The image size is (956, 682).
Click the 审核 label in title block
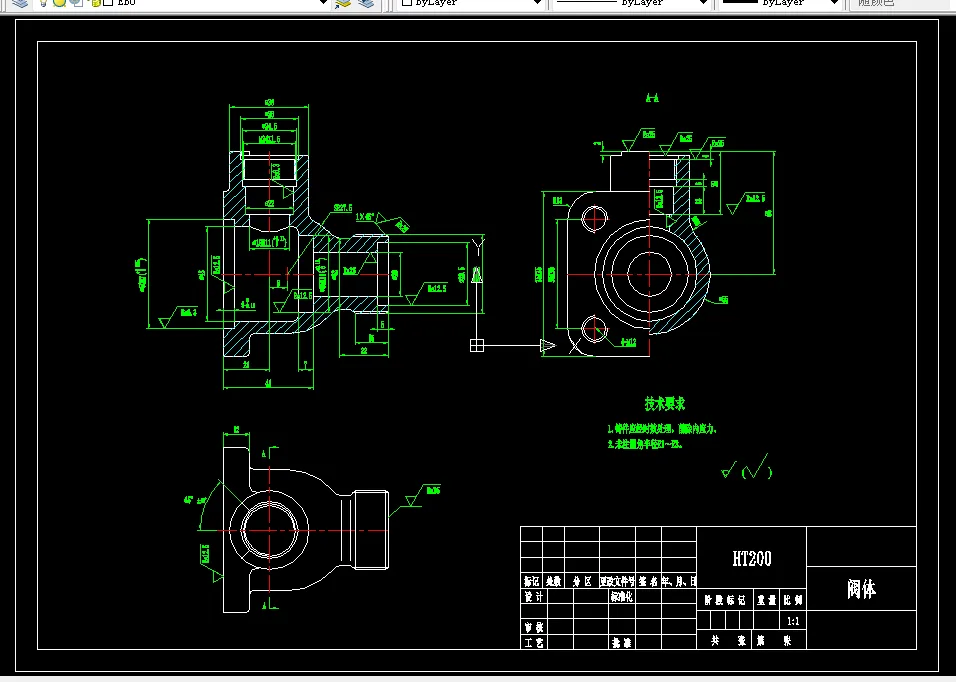[x=533, y=627]
